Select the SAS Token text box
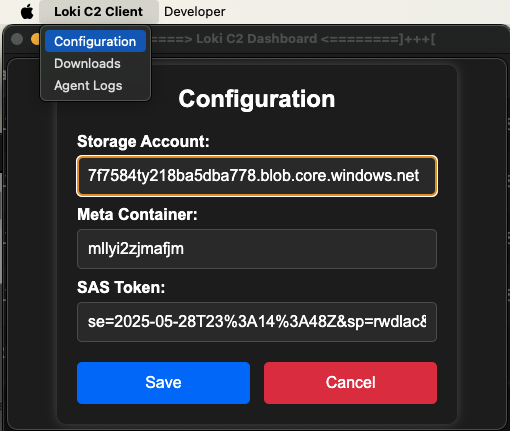Screen dimensions: 510x431 pyautogui.click(x=257, y=322)
